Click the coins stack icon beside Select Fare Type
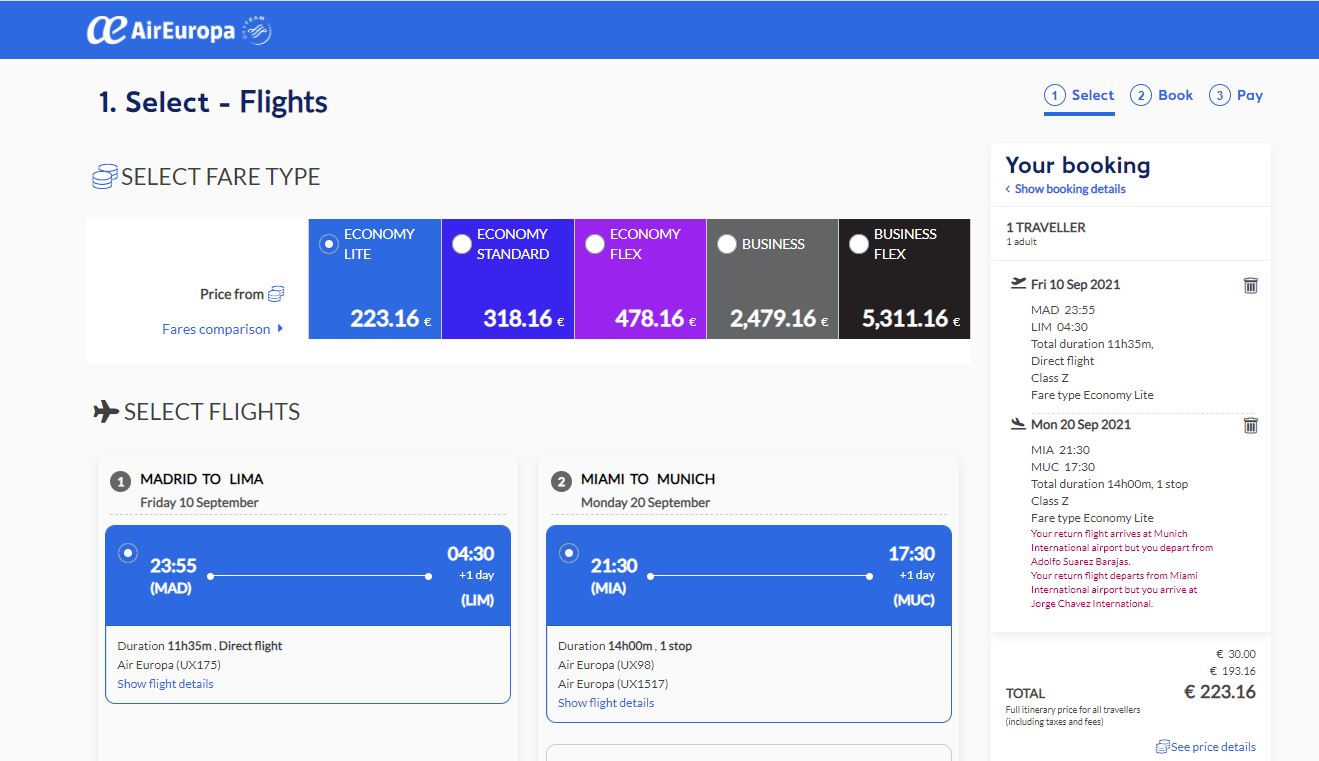Screen dimensions: 1319x761 (x=105, y=178)
